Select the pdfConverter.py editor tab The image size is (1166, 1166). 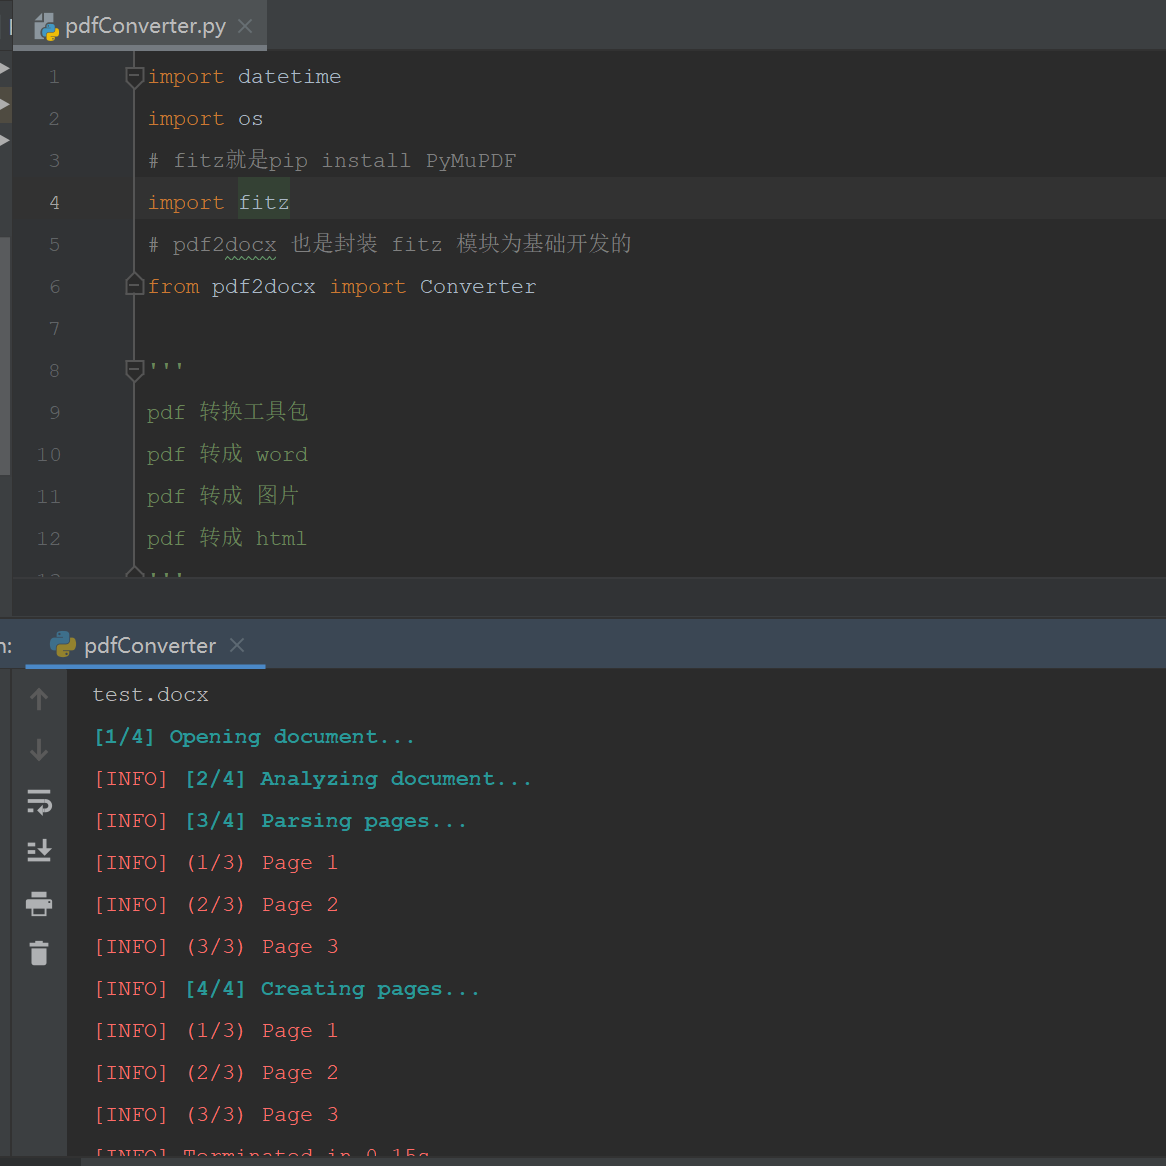point(145,26)
